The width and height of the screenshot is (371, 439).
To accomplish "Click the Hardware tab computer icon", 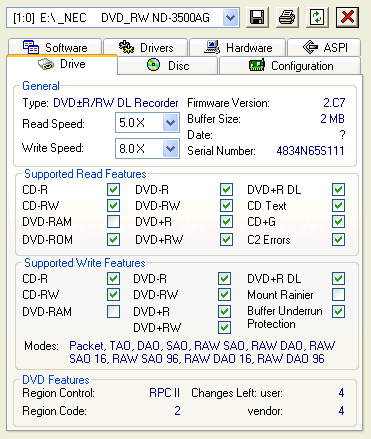I will tap(212, 47).
